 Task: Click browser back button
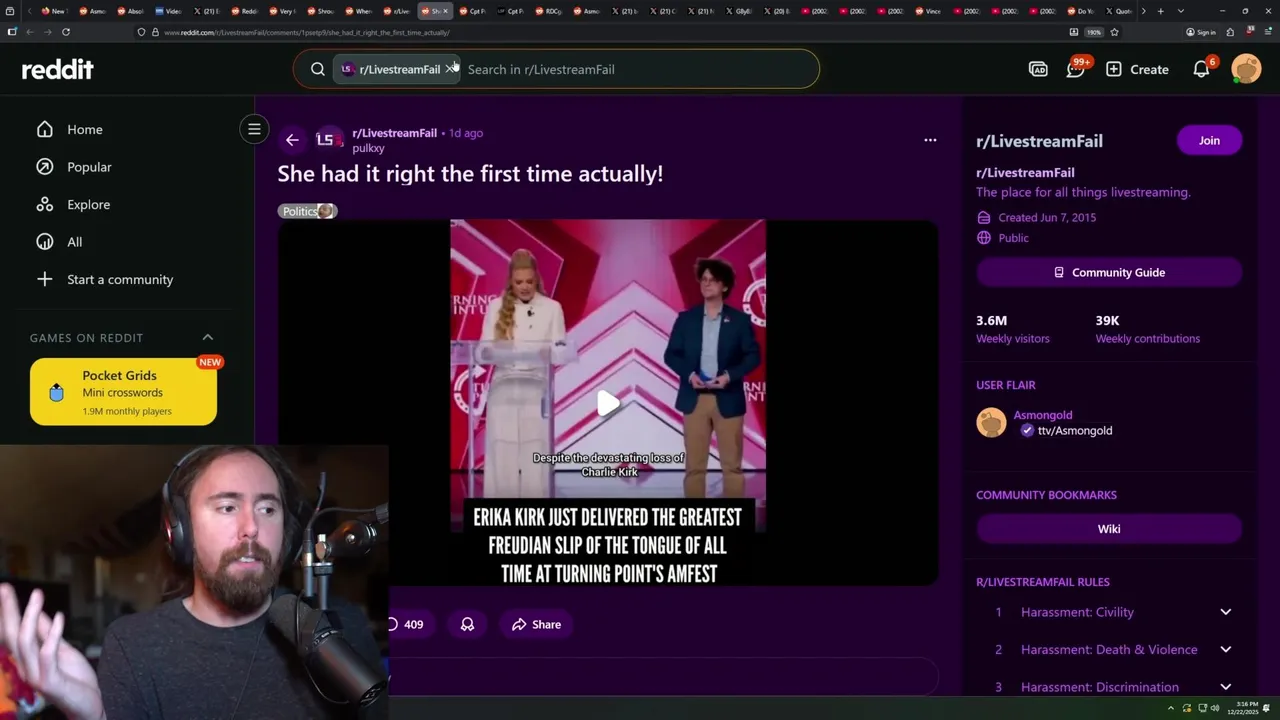(x=29, y=32)
